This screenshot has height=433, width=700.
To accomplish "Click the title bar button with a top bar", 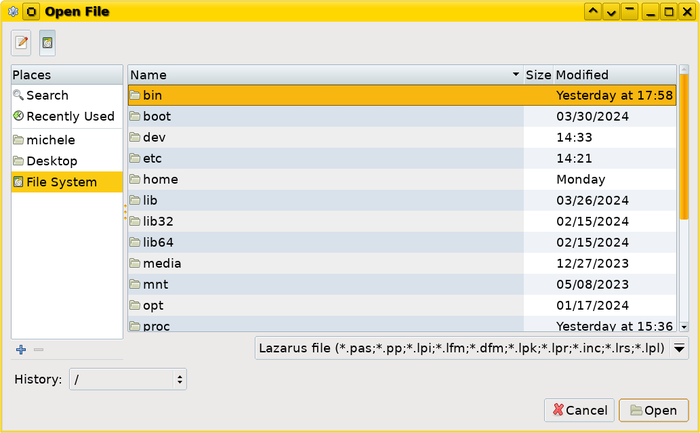I will pos(629,12).
